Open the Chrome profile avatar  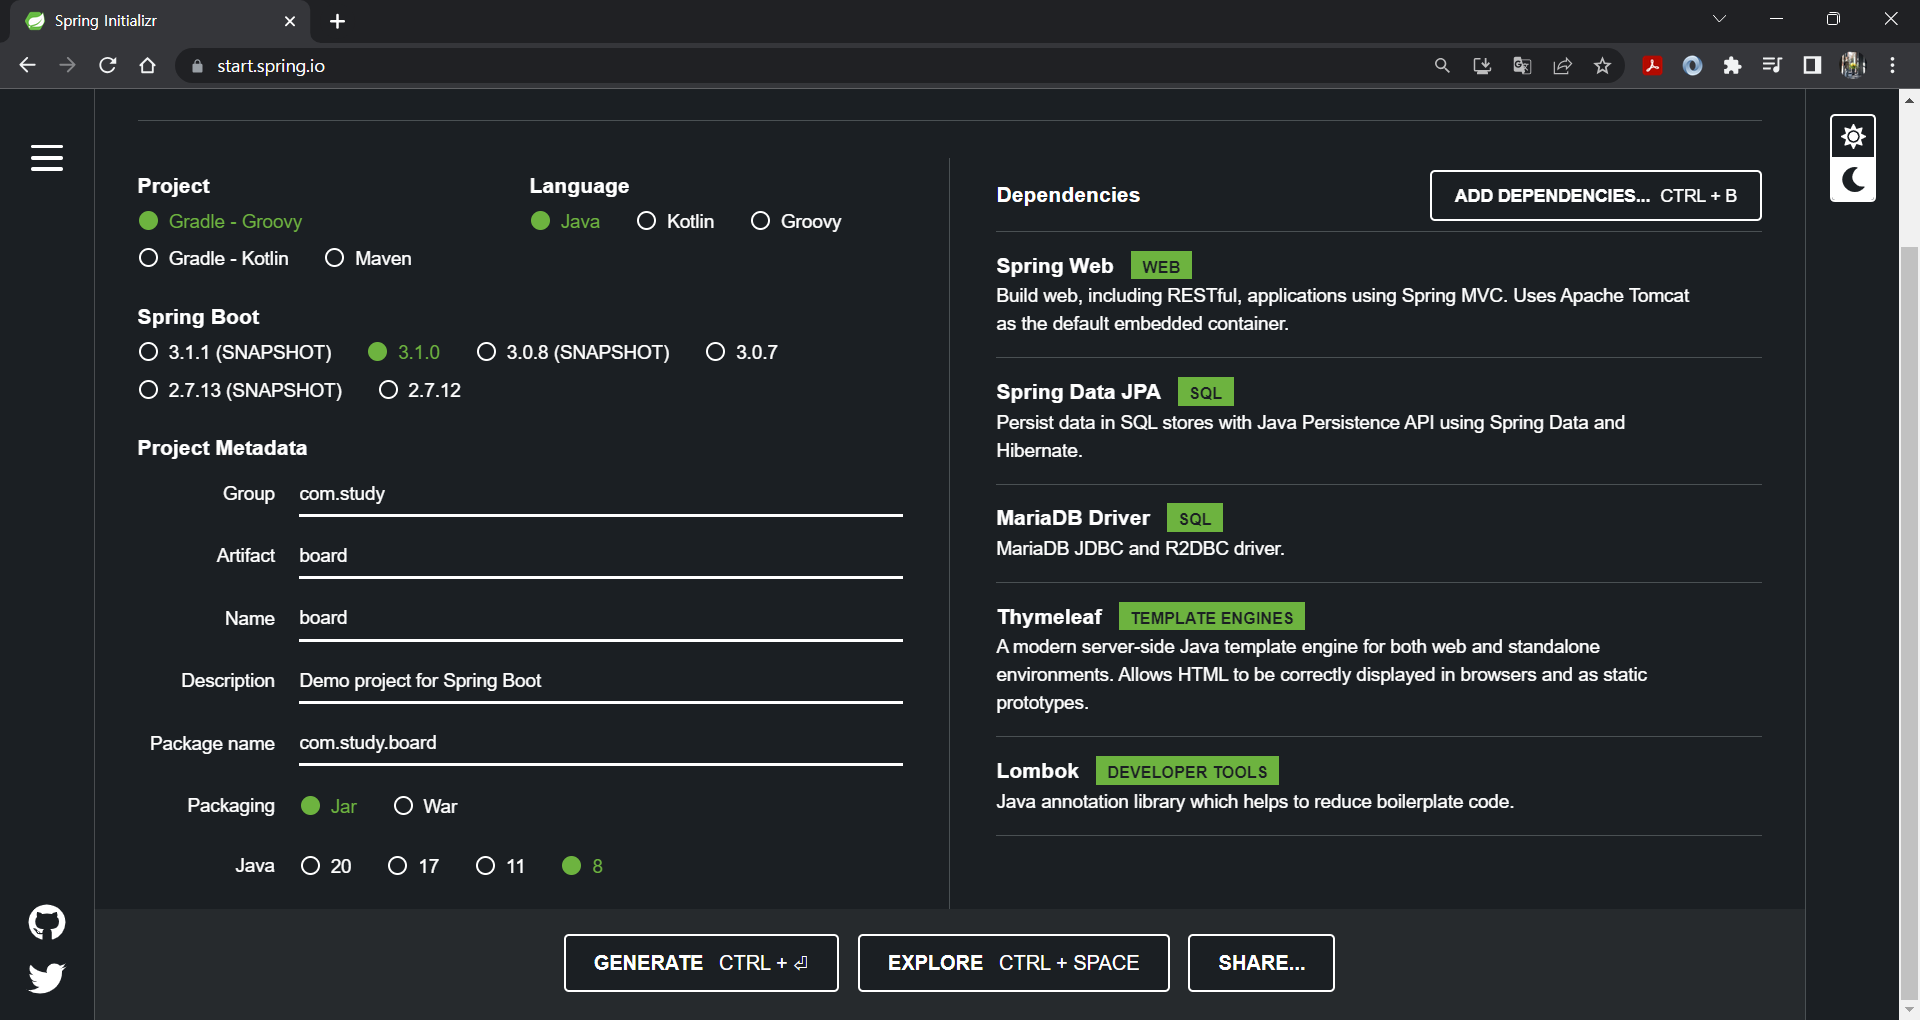coord(1853,65)
